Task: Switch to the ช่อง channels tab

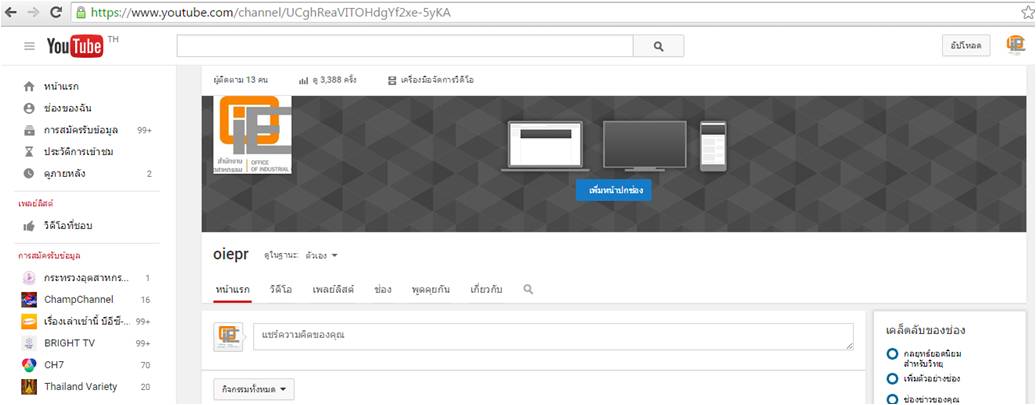Action: (383, 289)
